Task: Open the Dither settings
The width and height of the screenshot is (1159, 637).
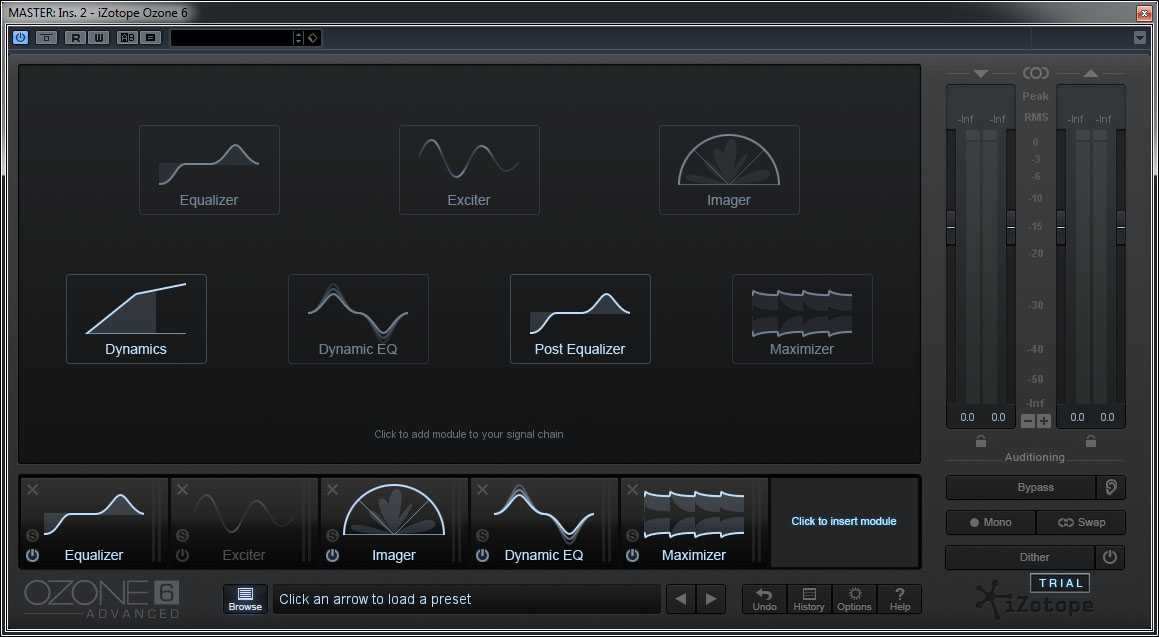Action: (1019, 557)
